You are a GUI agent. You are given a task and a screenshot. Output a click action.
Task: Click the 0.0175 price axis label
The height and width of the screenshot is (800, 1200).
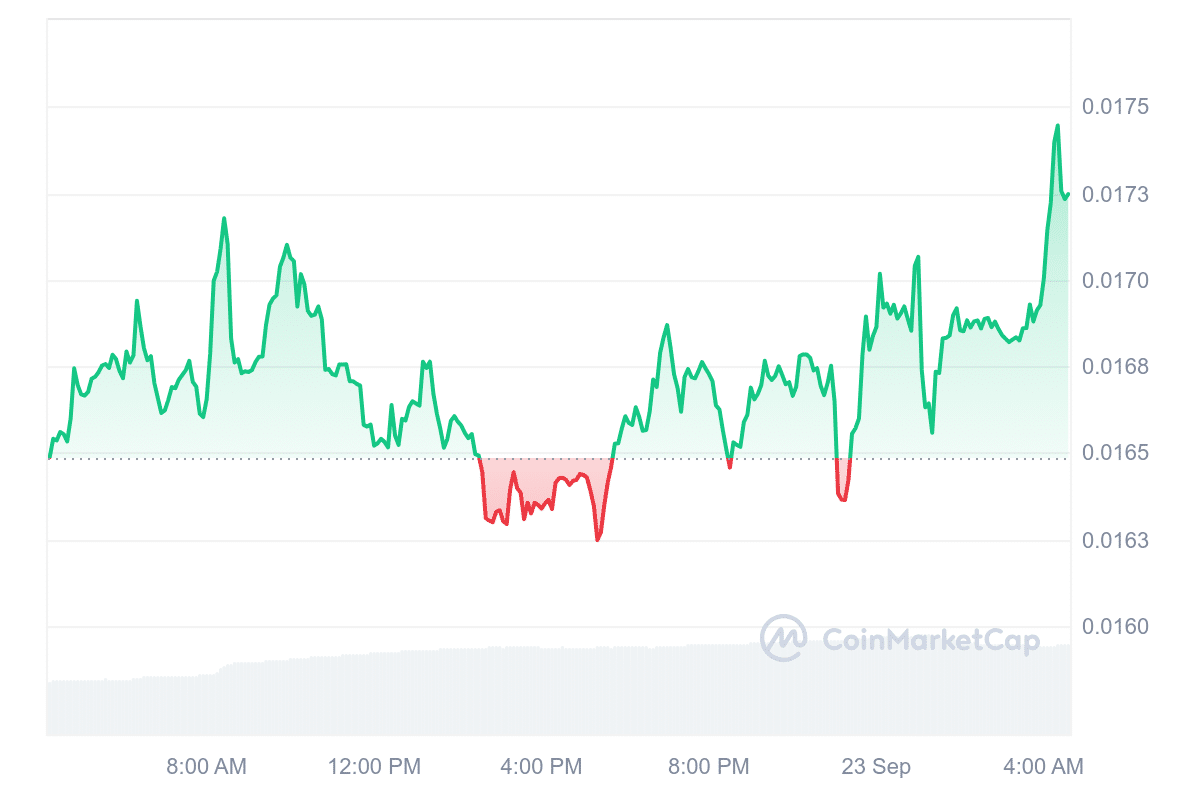coord(1115,107)
